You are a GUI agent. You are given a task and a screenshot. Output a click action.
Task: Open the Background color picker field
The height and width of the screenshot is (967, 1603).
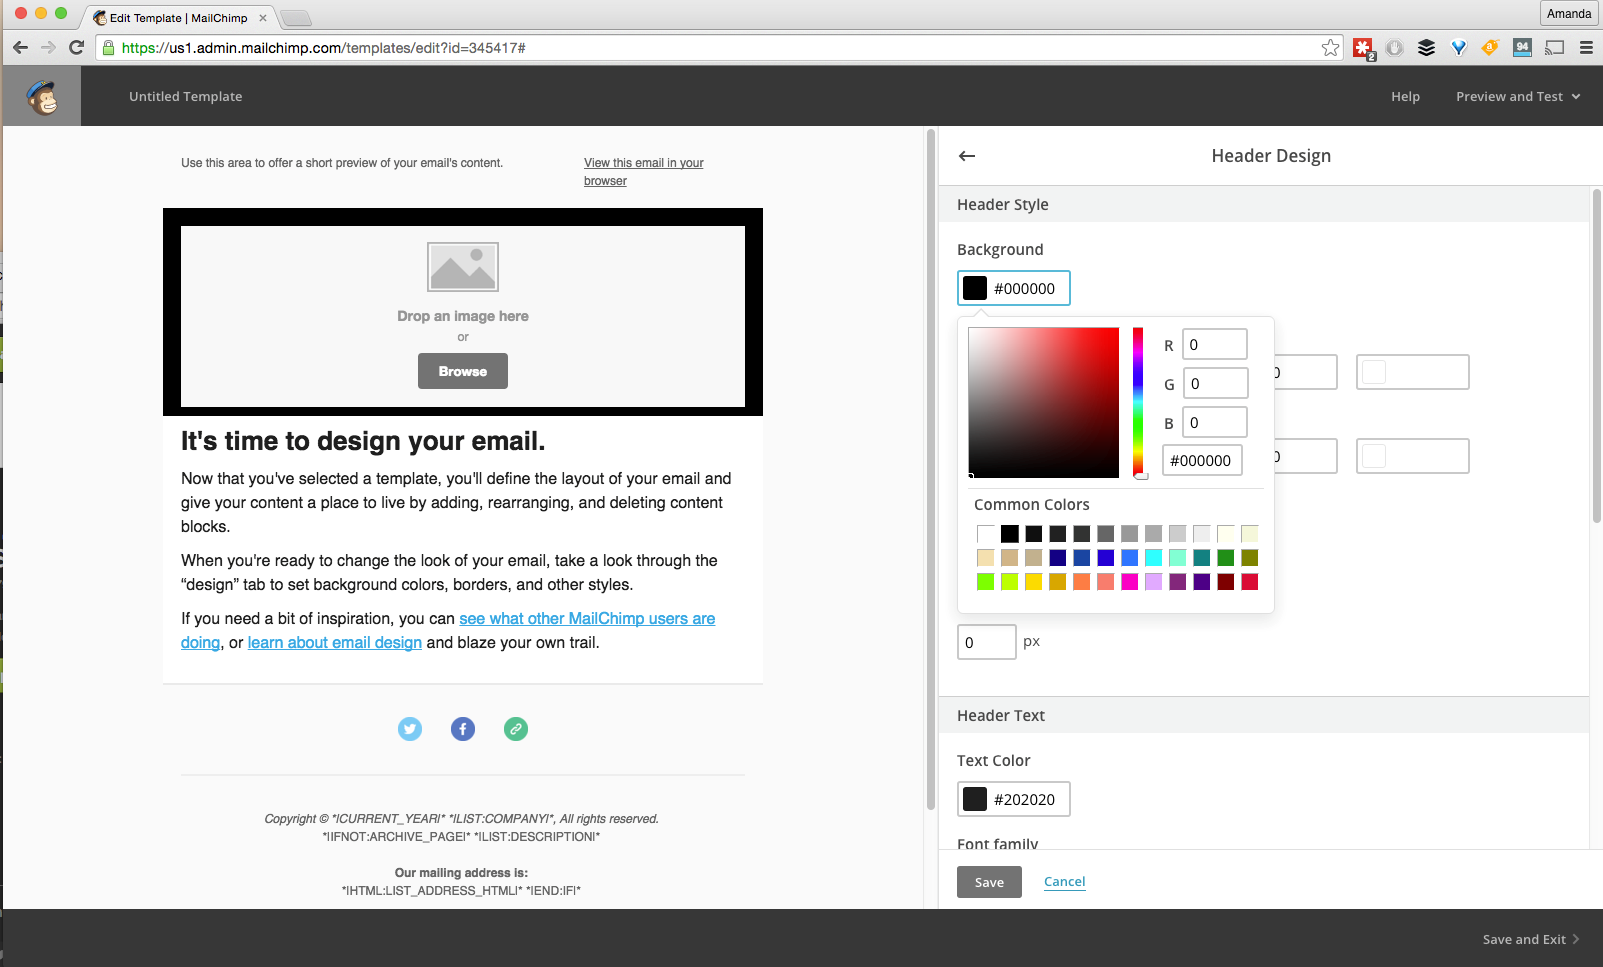[x=1013, y=289]
